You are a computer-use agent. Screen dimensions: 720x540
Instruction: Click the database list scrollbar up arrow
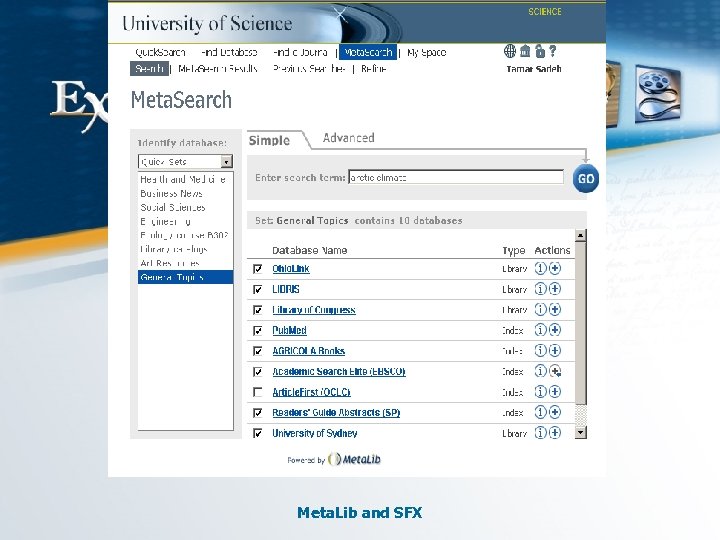580,235
